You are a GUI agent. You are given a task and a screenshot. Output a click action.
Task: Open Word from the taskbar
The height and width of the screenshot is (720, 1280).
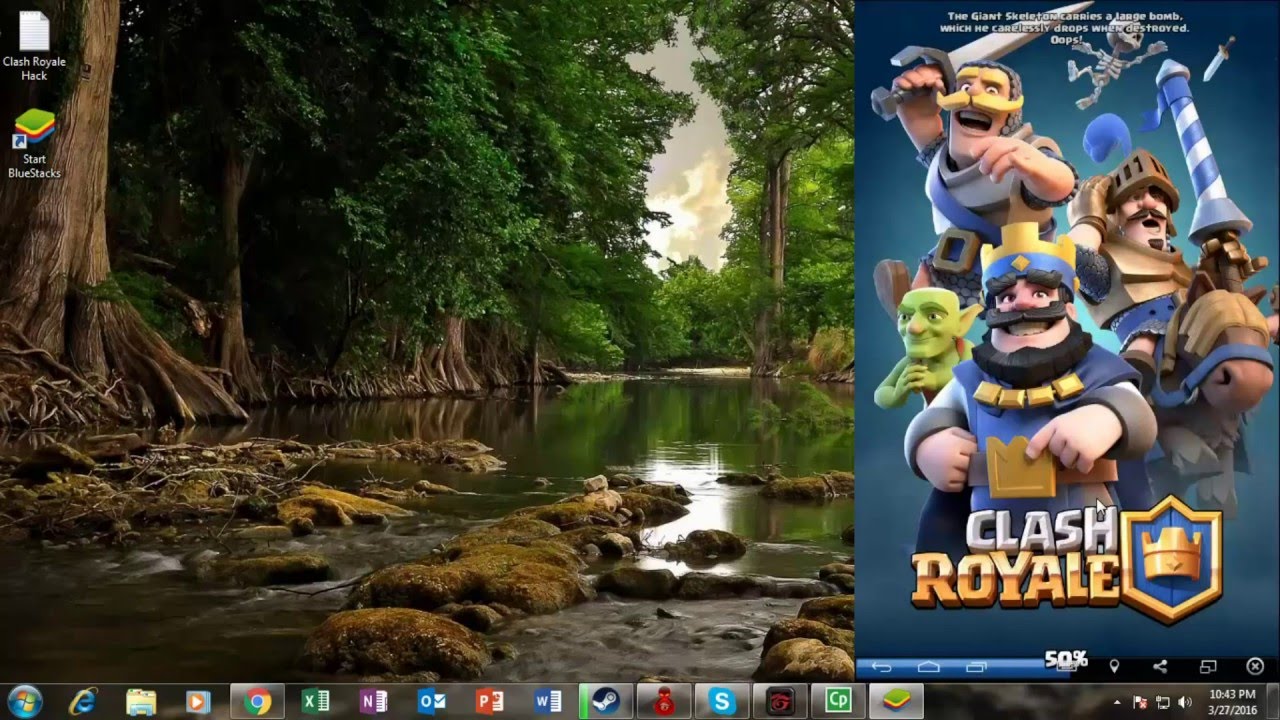(x=547, y=702)
